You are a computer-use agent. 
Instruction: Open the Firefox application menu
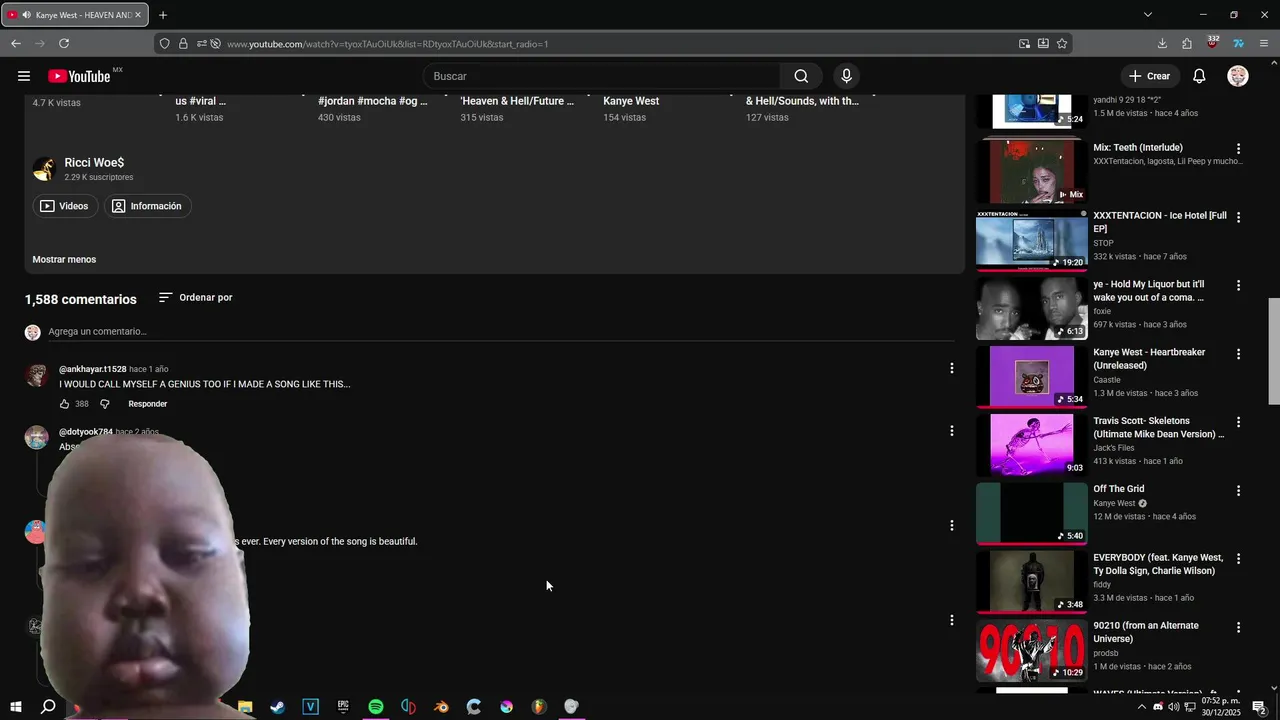coord(1264,44)
